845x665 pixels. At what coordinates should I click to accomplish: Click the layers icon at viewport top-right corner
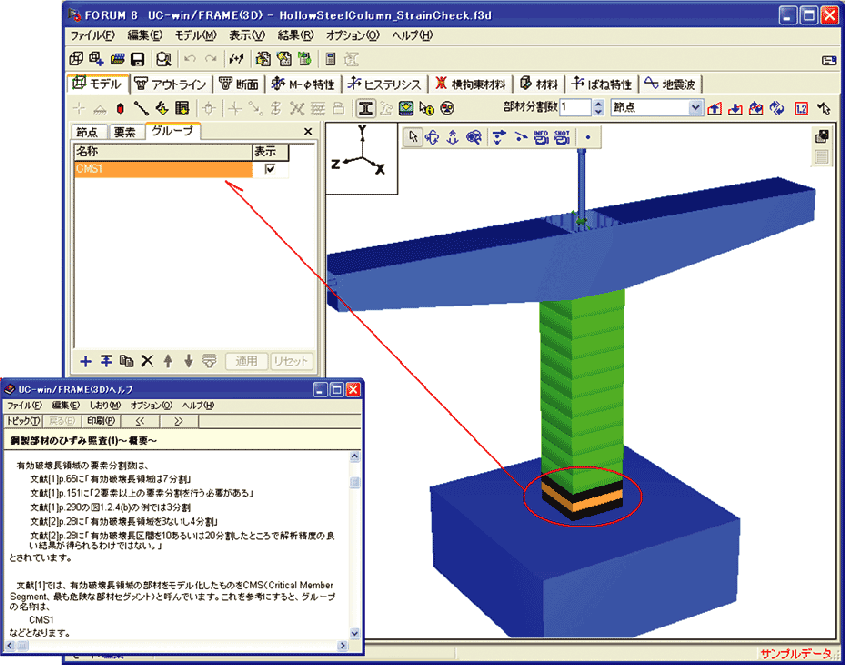point(822,136)
